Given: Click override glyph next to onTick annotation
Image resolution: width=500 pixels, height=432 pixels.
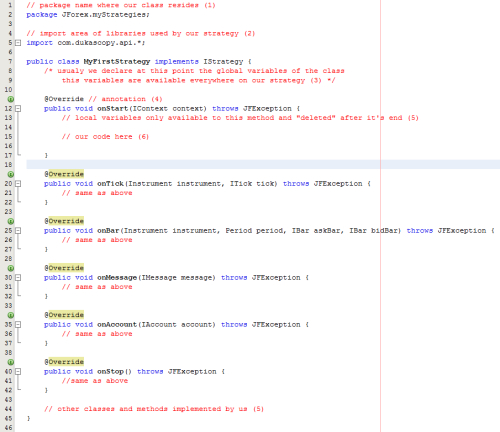Looking at the screenshot, I should click(x=11, y=174).
